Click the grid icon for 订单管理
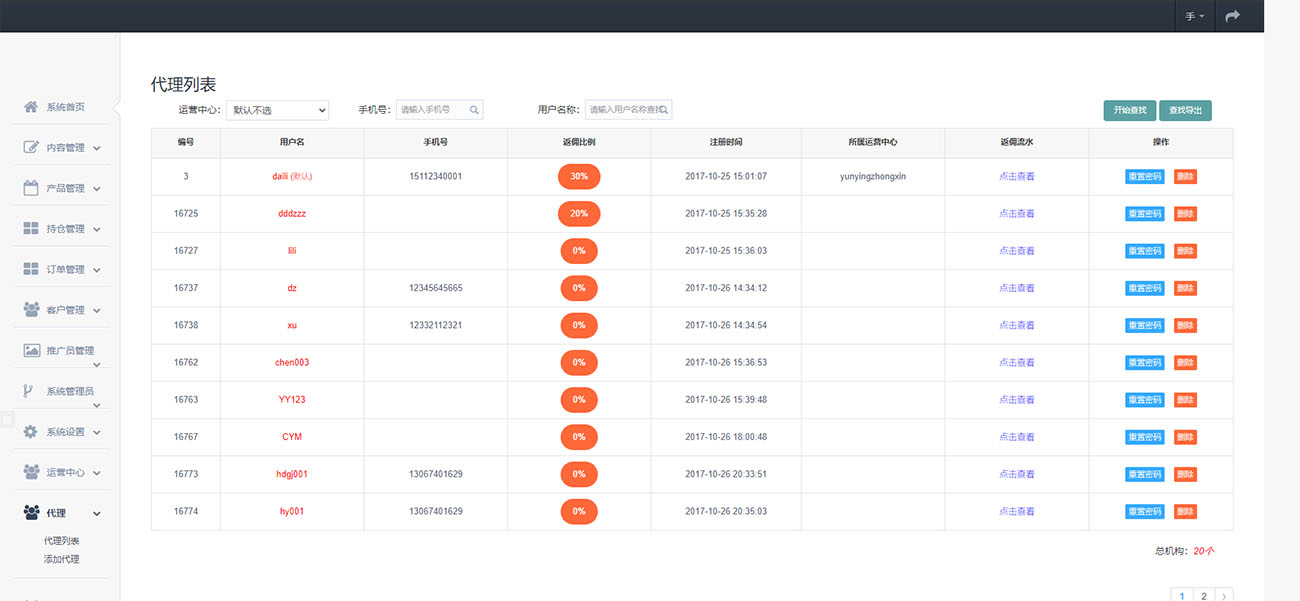Viewport: 1300px width, 601px height. [31, 269]
